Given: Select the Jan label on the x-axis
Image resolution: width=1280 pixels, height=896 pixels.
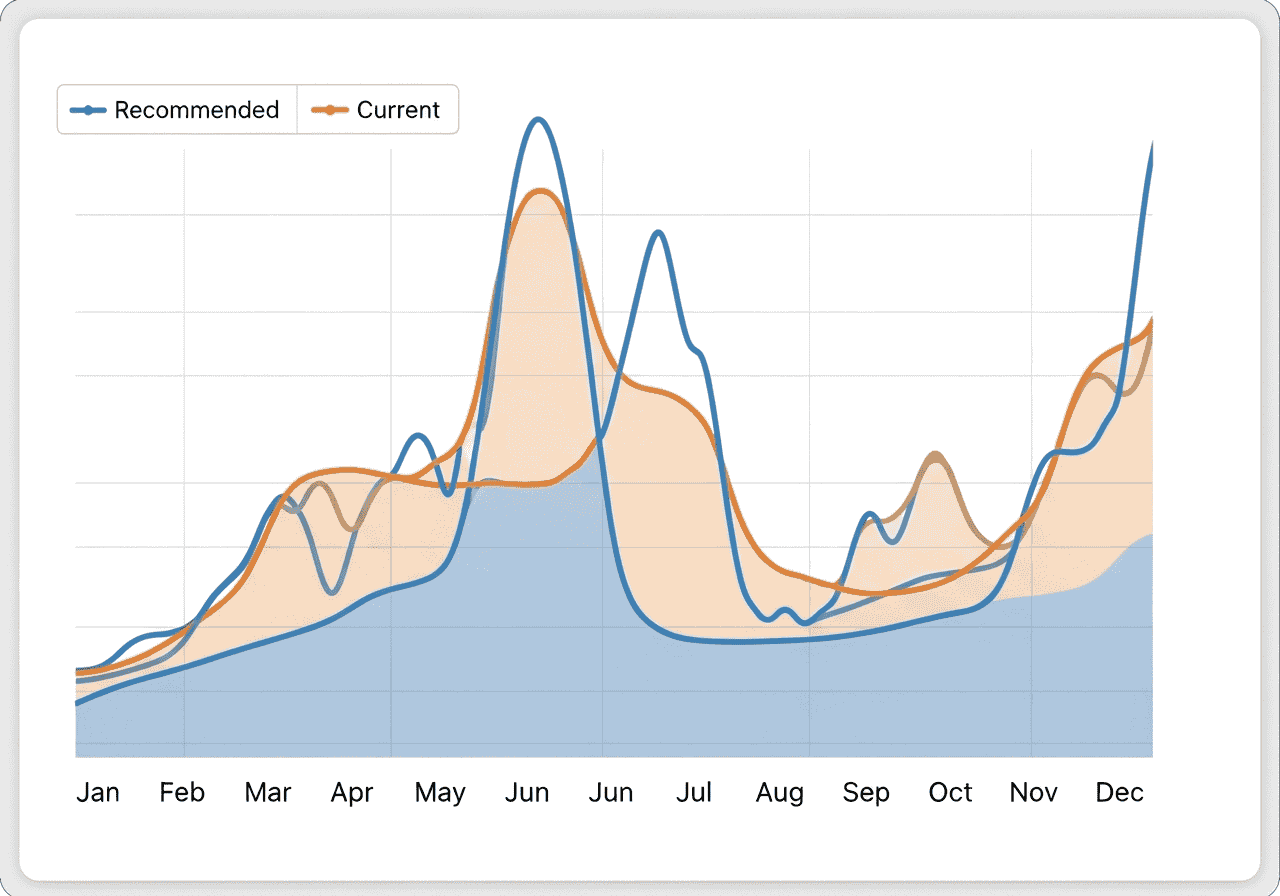Looking at the screenshot, I should (x=98, y=793).
